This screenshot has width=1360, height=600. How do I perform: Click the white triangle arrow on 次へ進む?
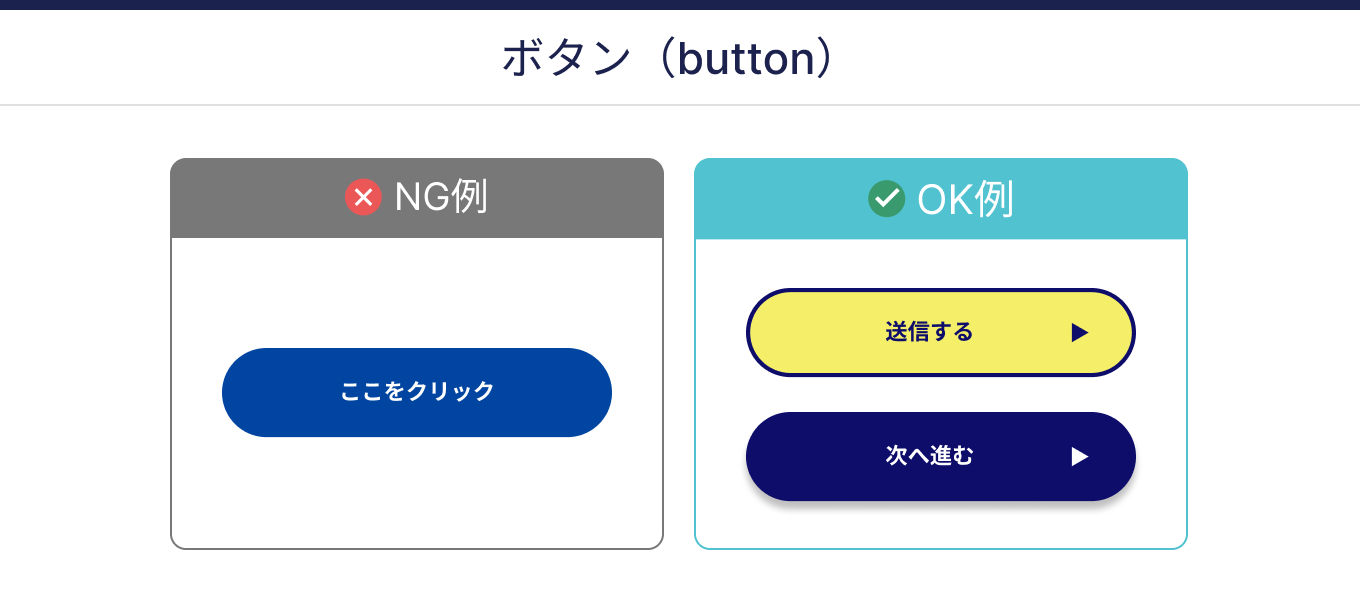1079,457
